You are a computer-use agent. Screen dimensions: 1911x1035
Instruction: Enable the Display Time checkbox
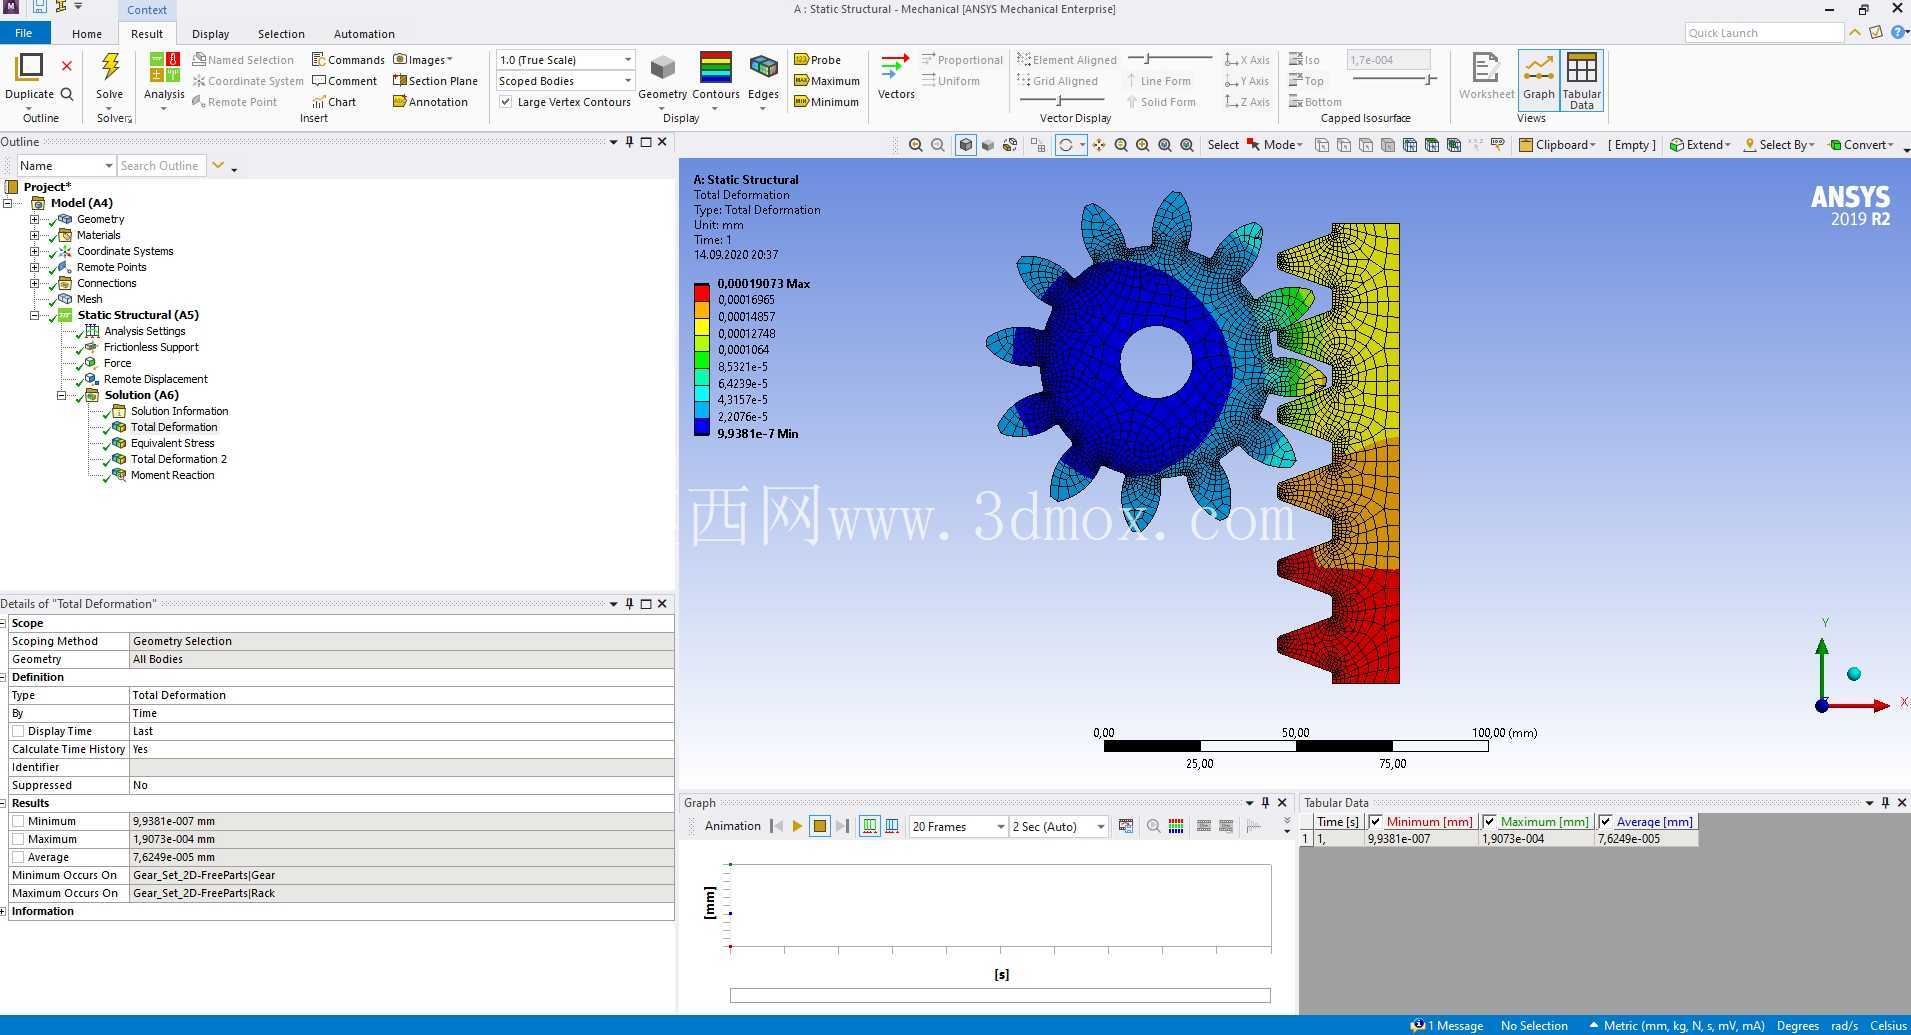18,731
